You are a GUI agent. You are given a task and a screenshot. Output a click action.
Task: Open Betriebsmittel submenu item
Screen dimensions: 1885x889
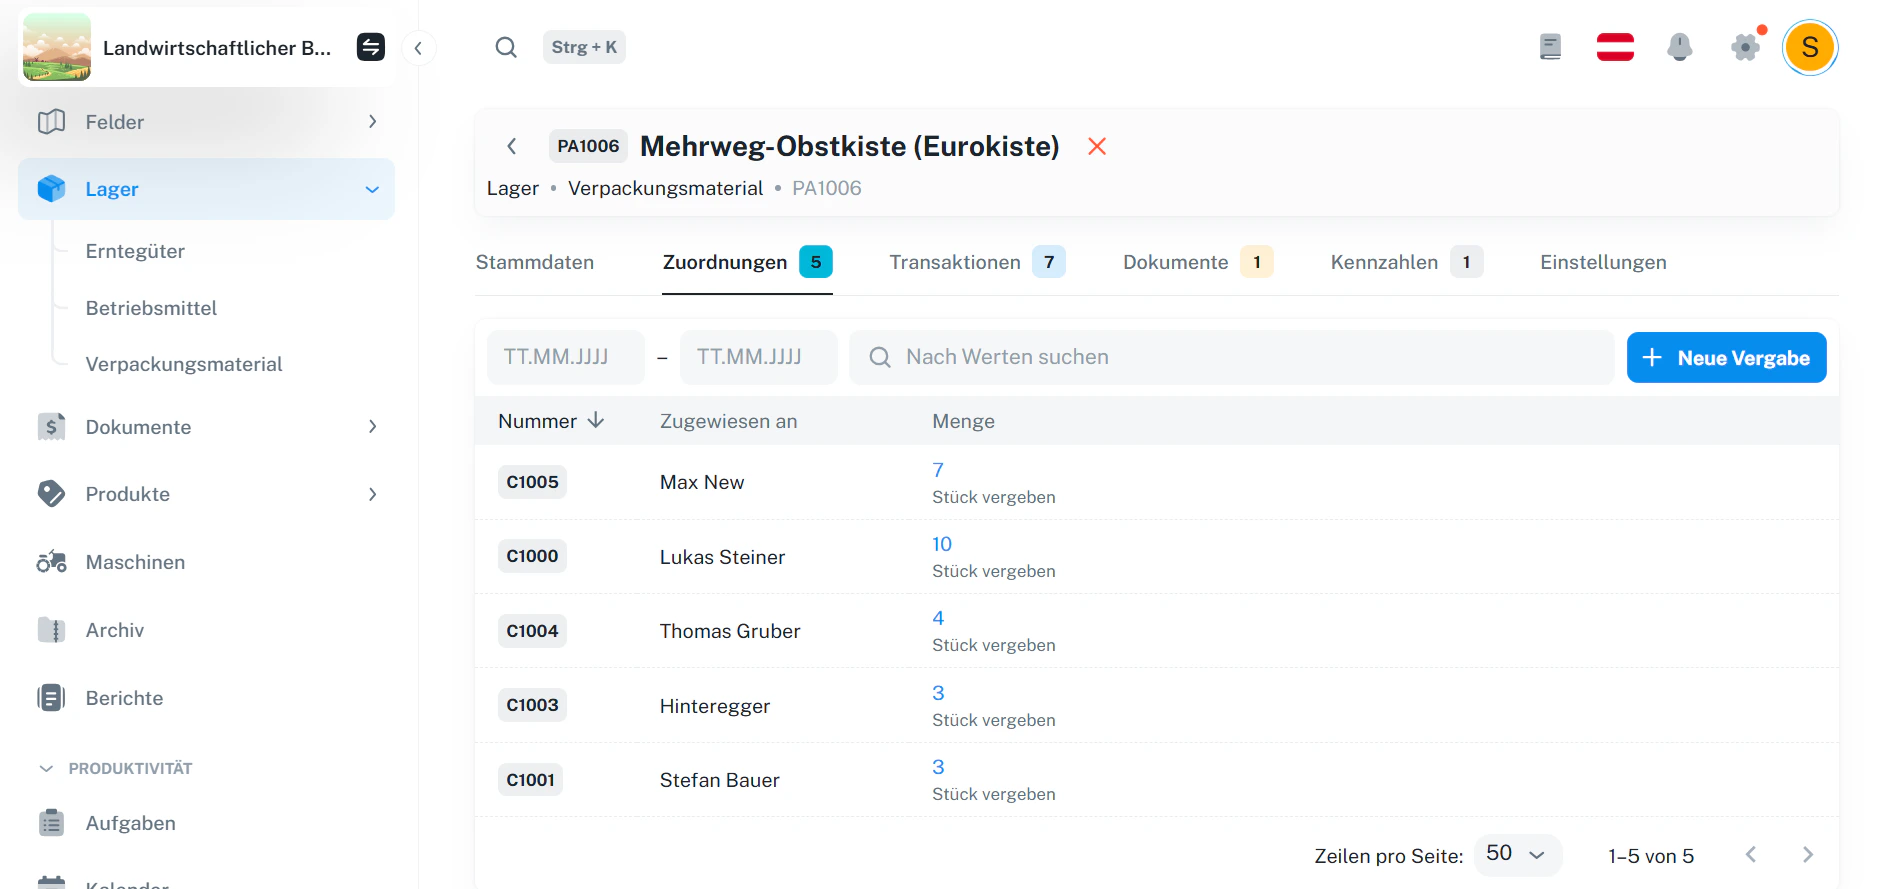click(151, 308)
